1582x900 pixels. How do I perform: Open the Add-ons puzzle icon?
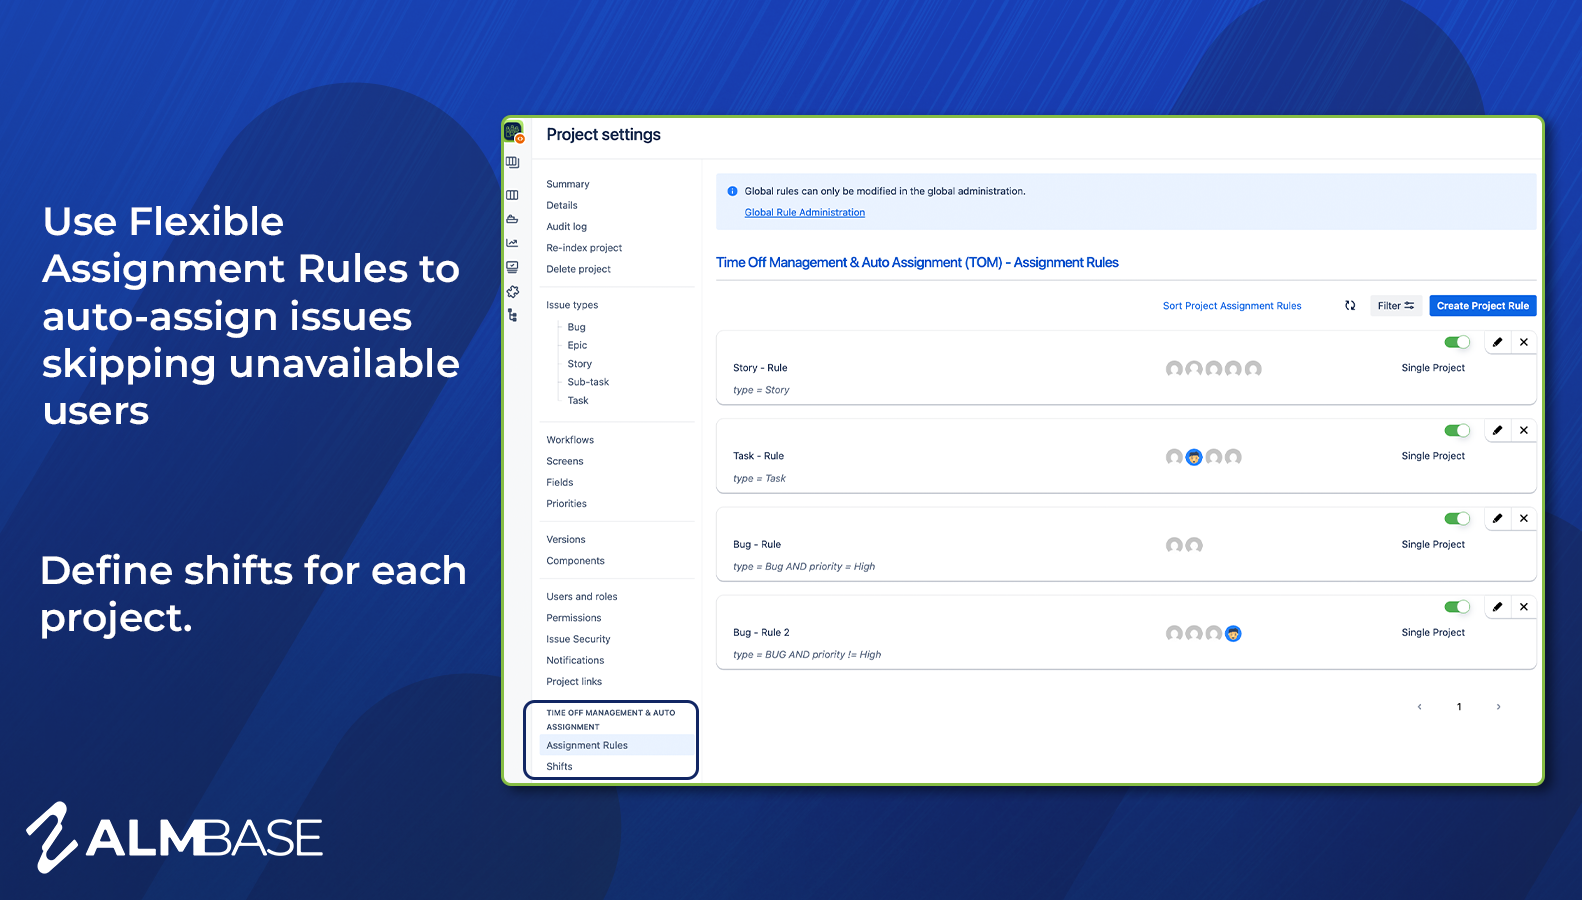513,292
